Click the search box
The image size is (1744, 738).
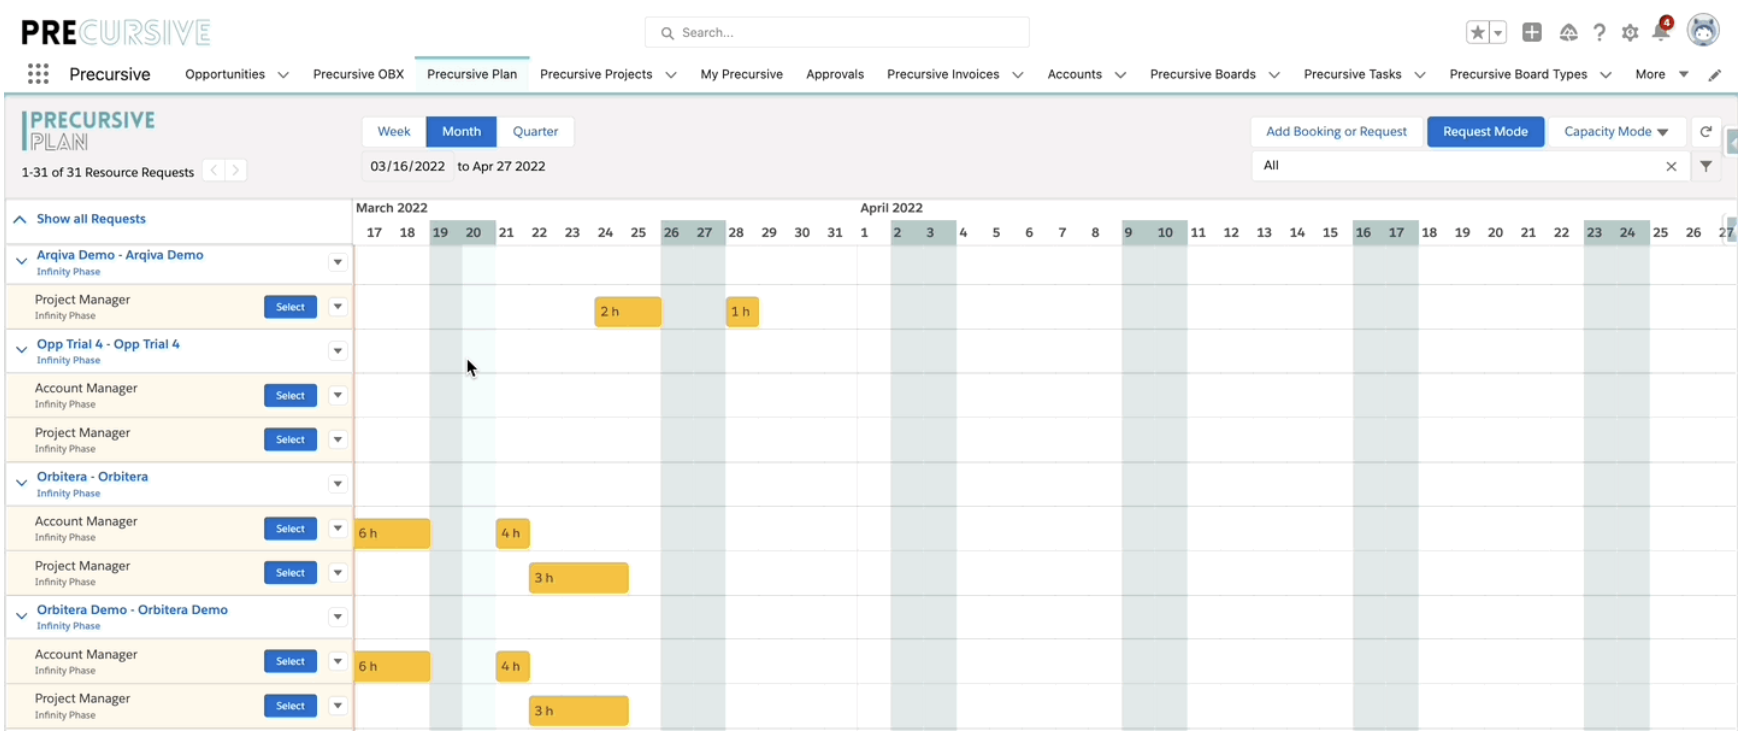coord(837,33)
